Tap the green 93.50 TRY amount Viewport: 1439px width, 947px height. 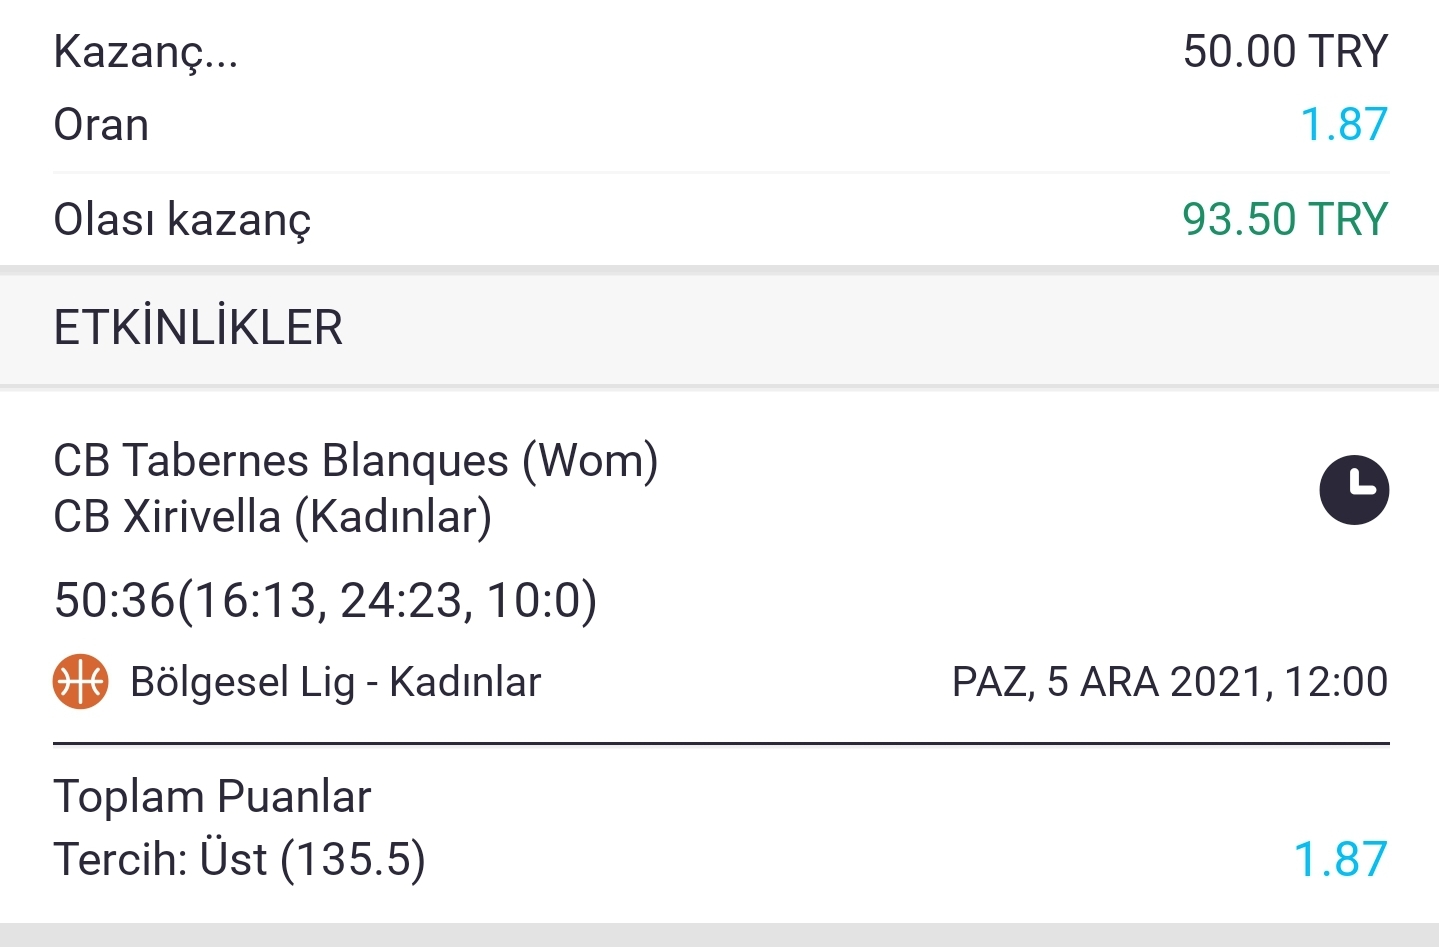pyautogui.click(x=1285, y=220)
